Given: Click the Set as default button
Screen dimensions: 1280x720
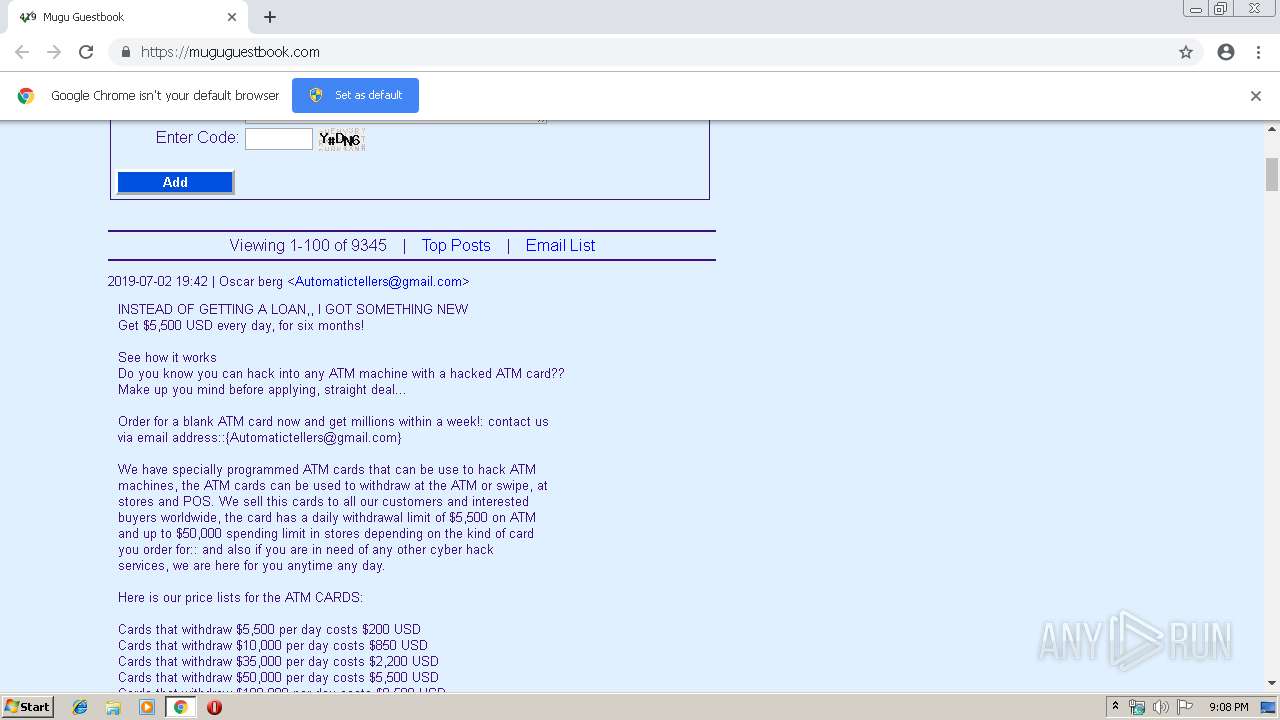Looking at the screenshot, I should (x=355, y=95).
